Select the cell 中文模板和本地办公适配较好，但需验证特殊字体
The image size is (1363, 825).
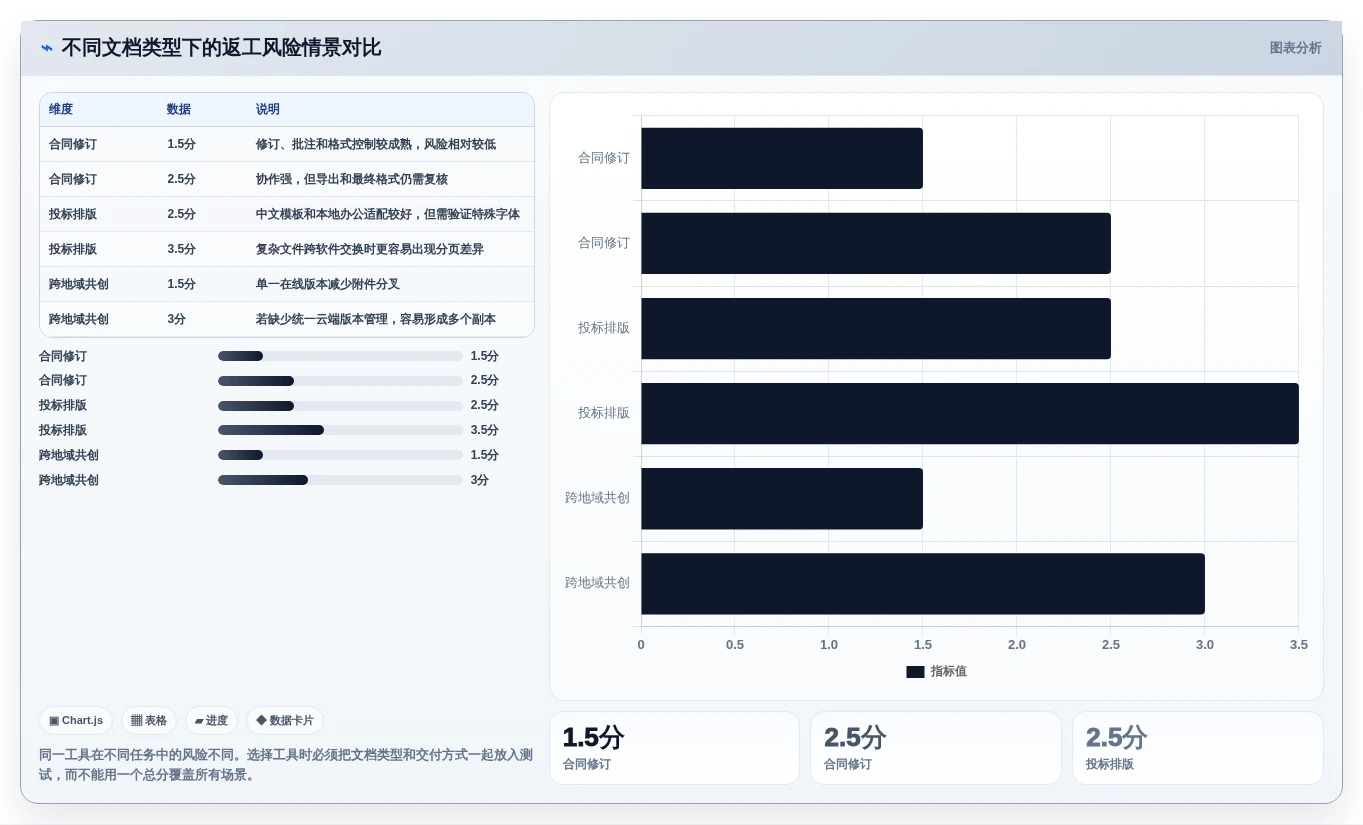(388, 214)
